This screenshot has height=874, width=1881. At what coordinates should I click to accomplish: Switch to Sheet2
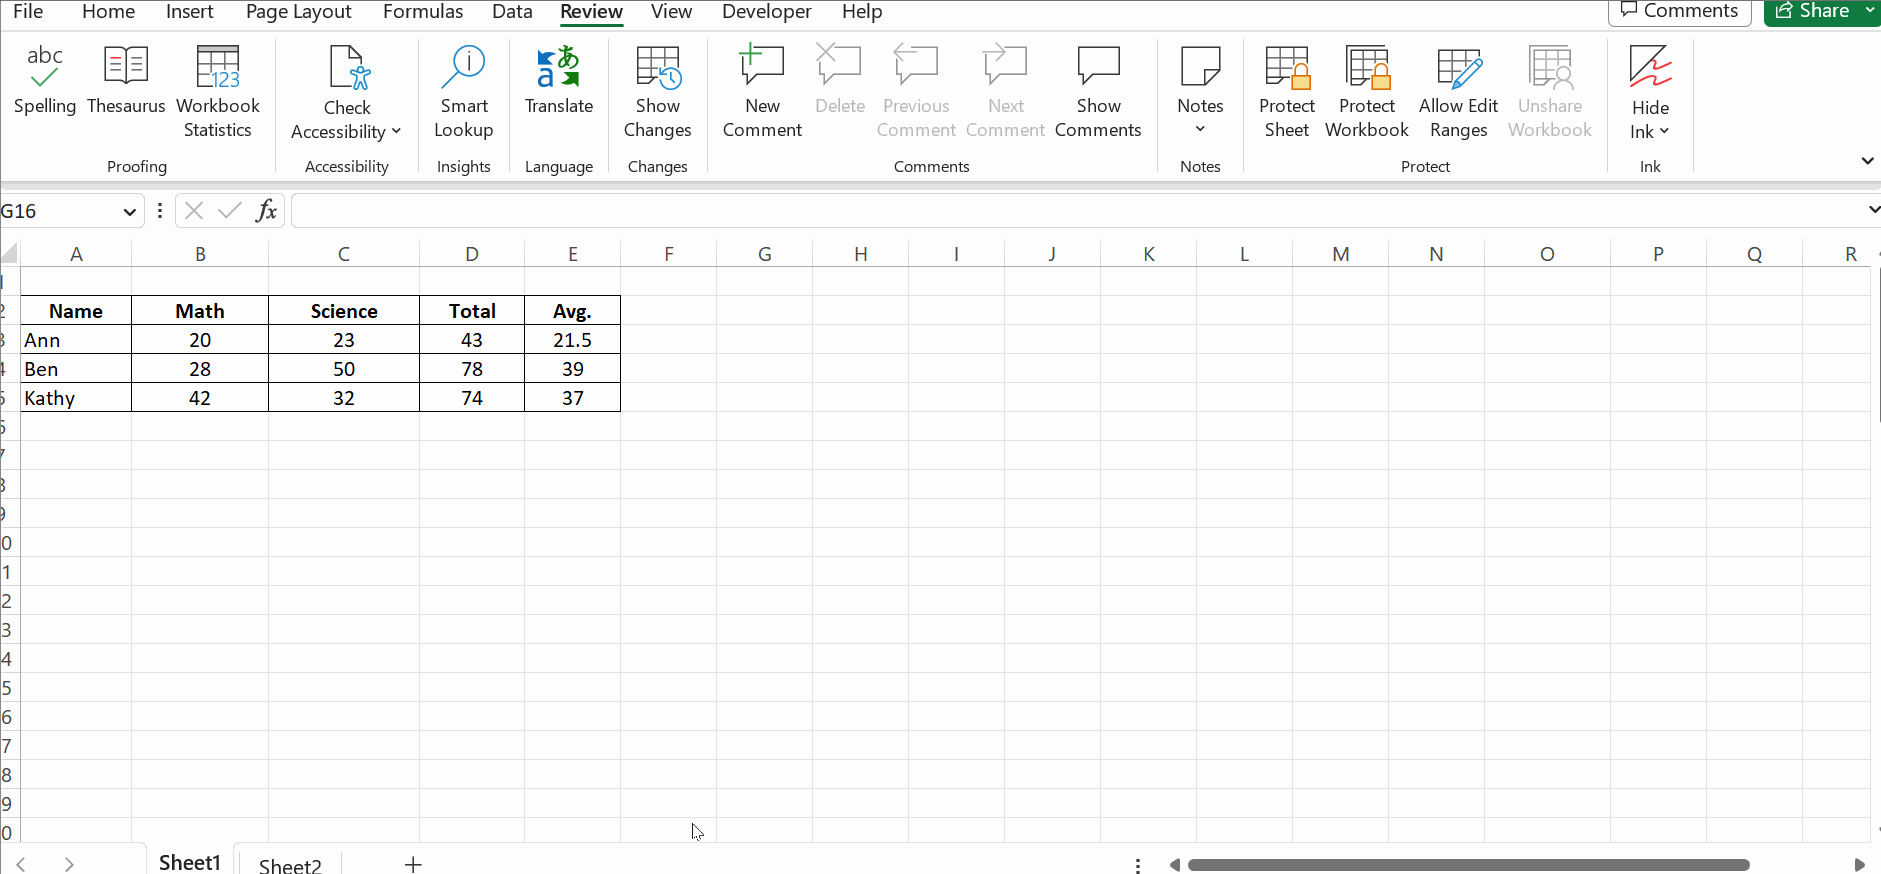290,865
